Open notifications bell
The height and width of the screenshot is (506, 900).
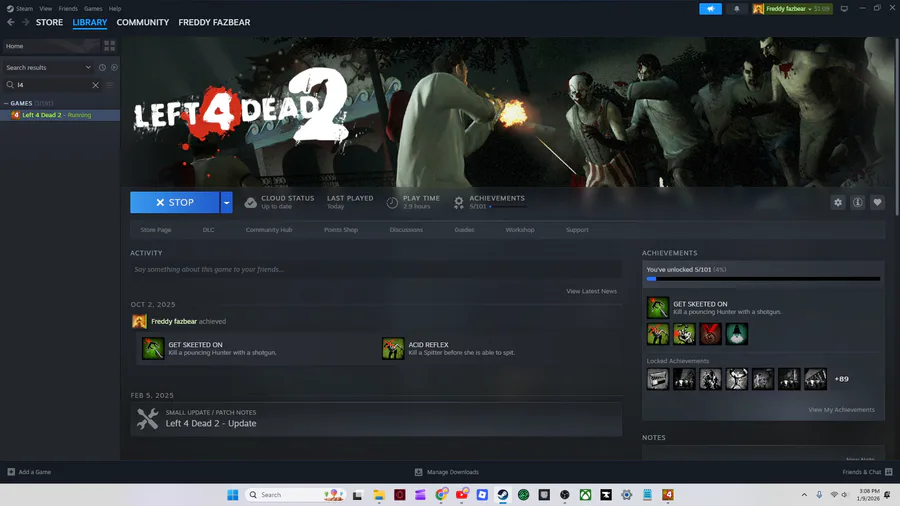736,9
